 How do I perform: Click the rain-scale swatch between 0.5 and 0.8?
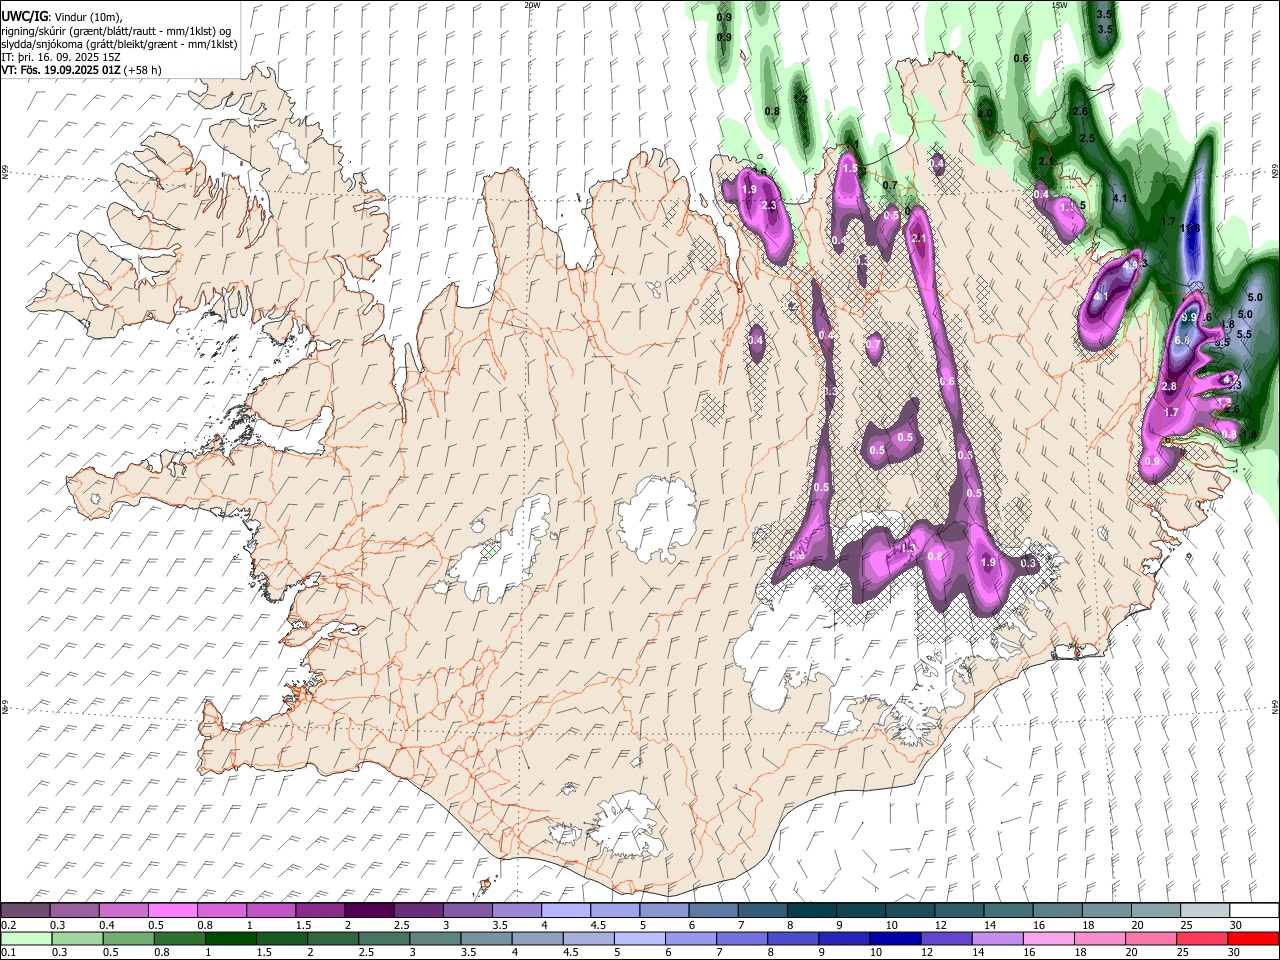pos(129,939)
